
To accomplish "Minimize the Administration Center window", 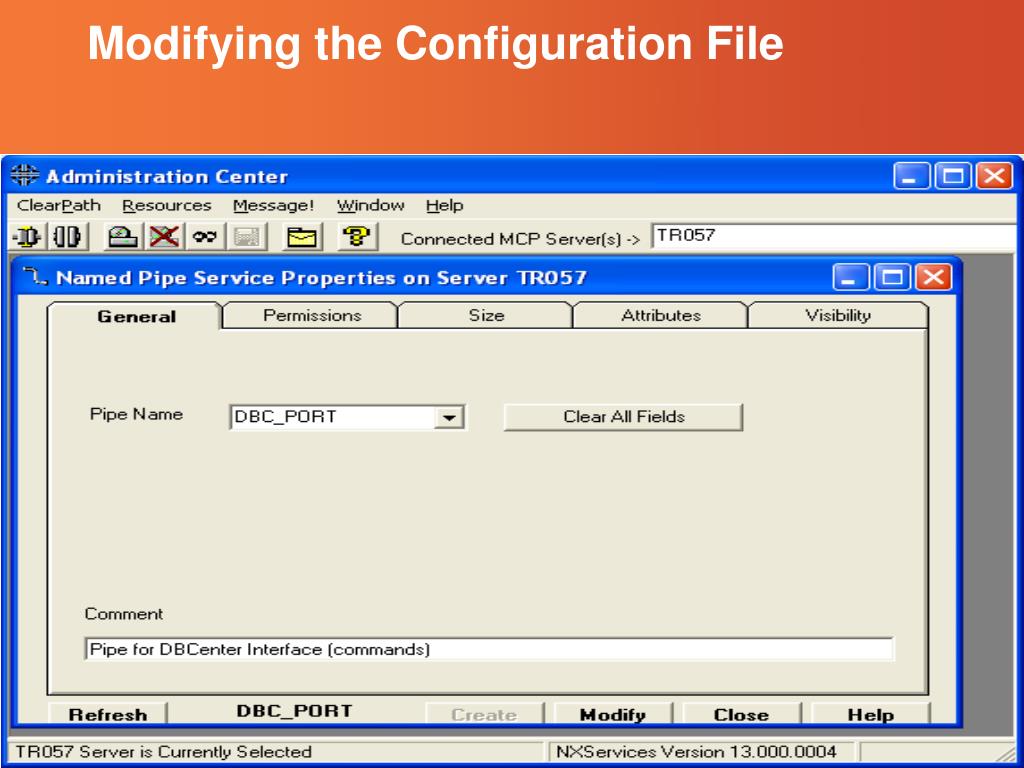I will coord(910,176).
